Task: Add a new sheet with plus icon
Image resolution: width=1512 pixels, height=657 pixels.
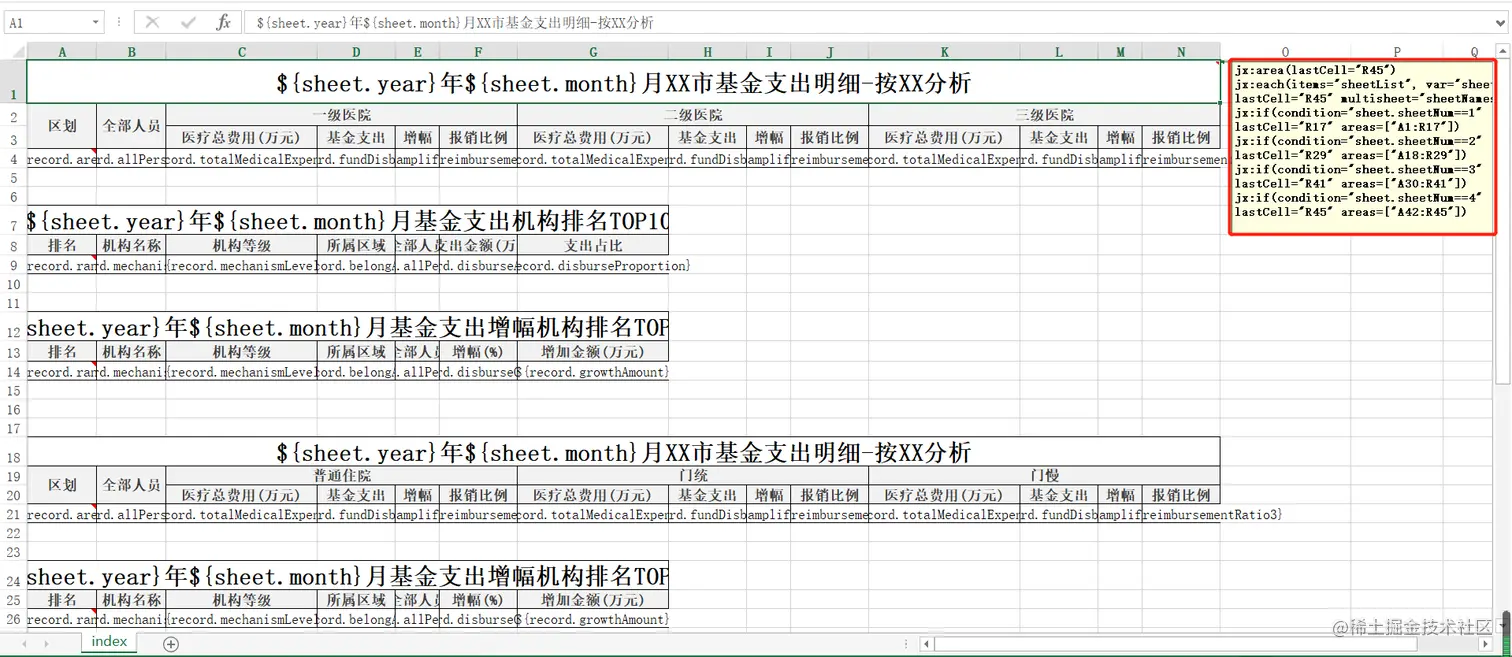Action: (x=171, y=643)
